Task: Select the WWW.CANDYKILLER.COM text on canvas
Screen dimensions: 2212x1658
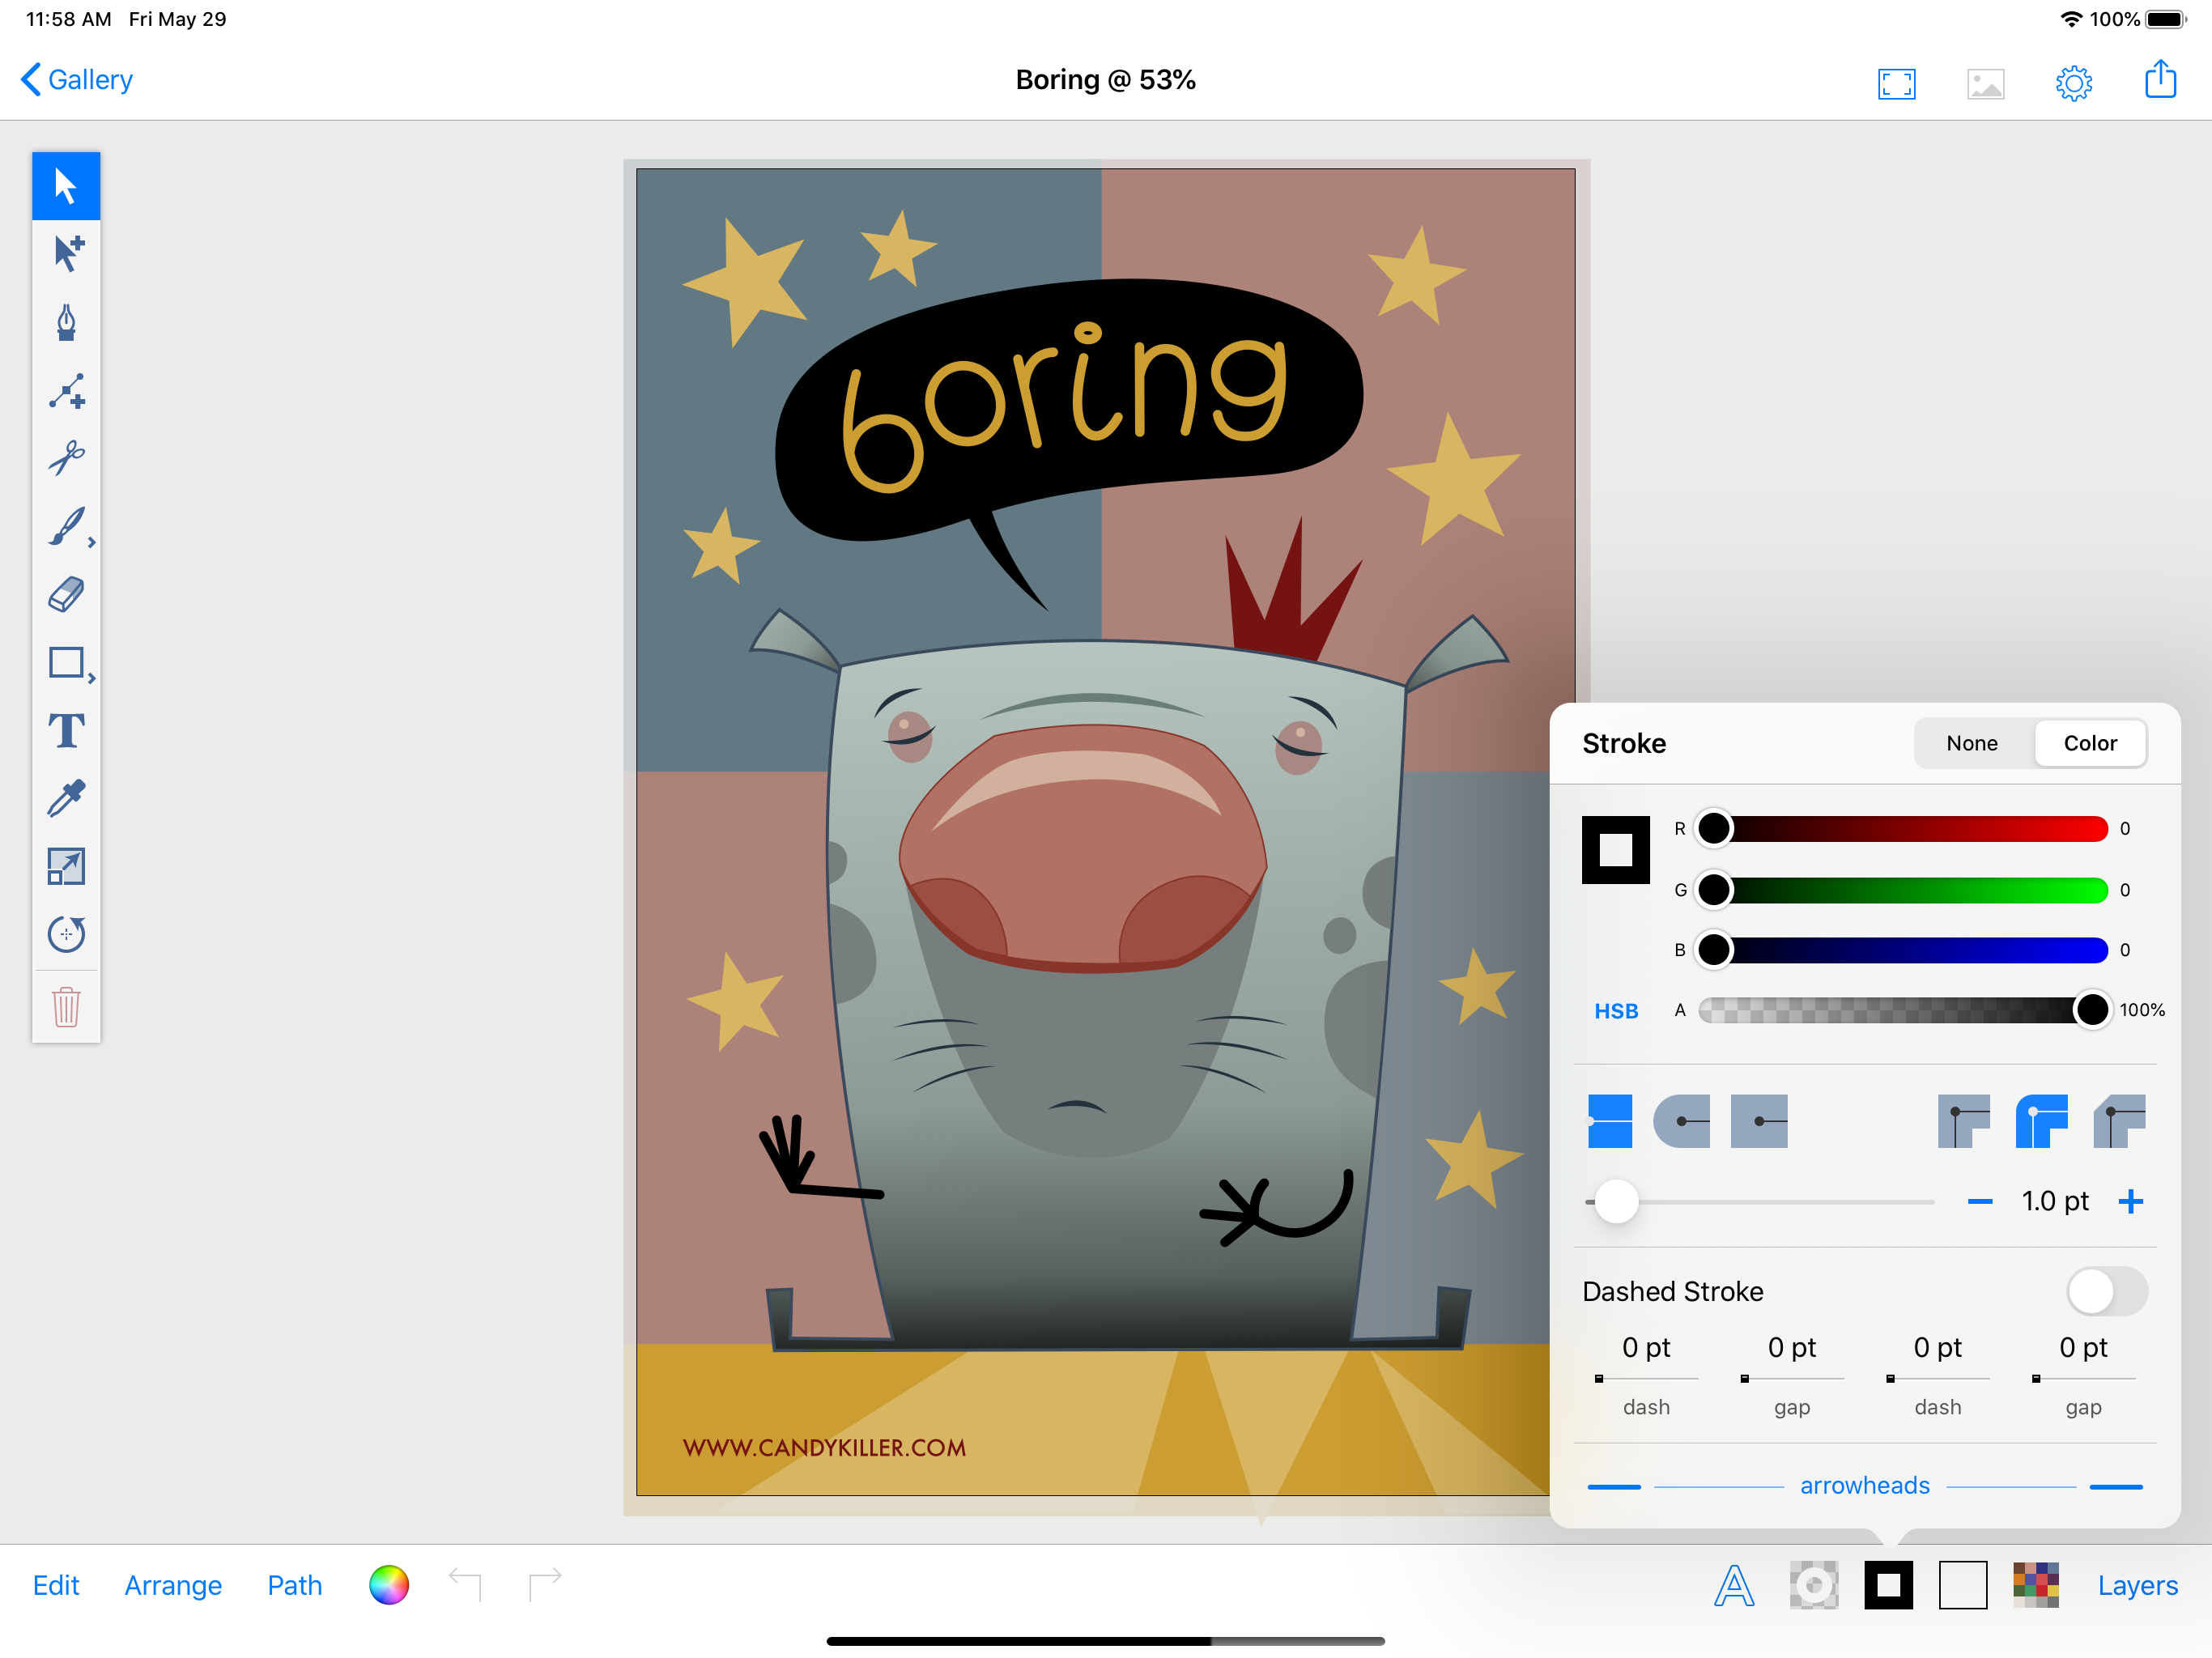Action: pos(824,1447)
